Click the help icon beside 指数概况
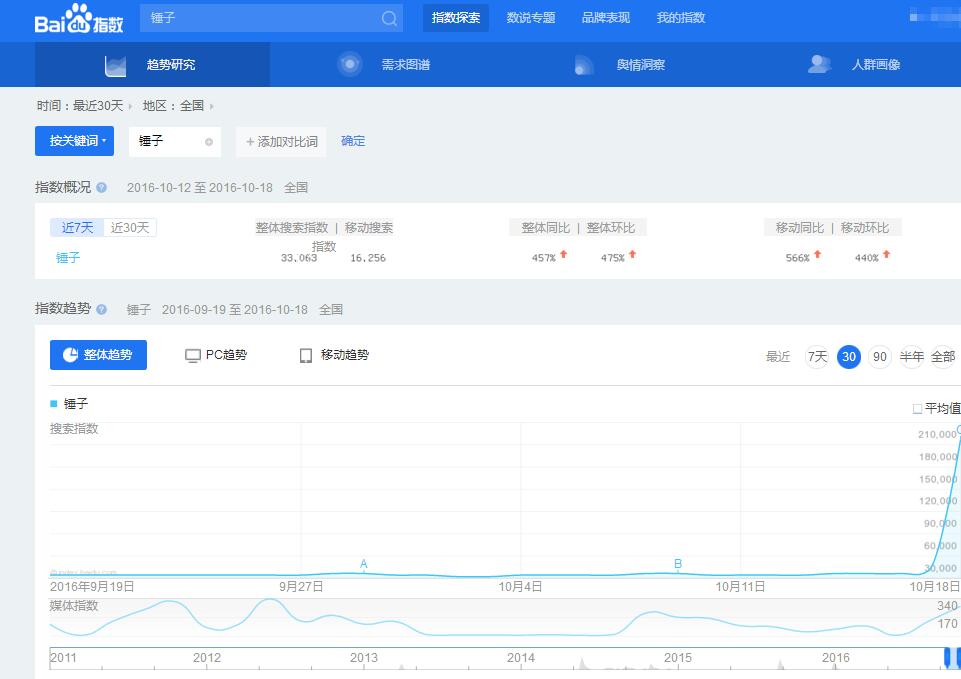The height and width of the screenshot is (679, 961). click(102, 188)
